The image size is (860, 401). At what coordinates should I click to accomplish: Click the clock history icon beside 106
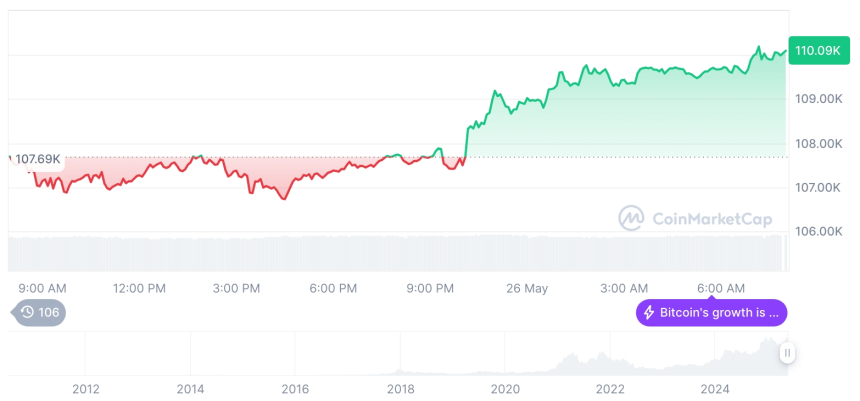click(x=27, y=313)
